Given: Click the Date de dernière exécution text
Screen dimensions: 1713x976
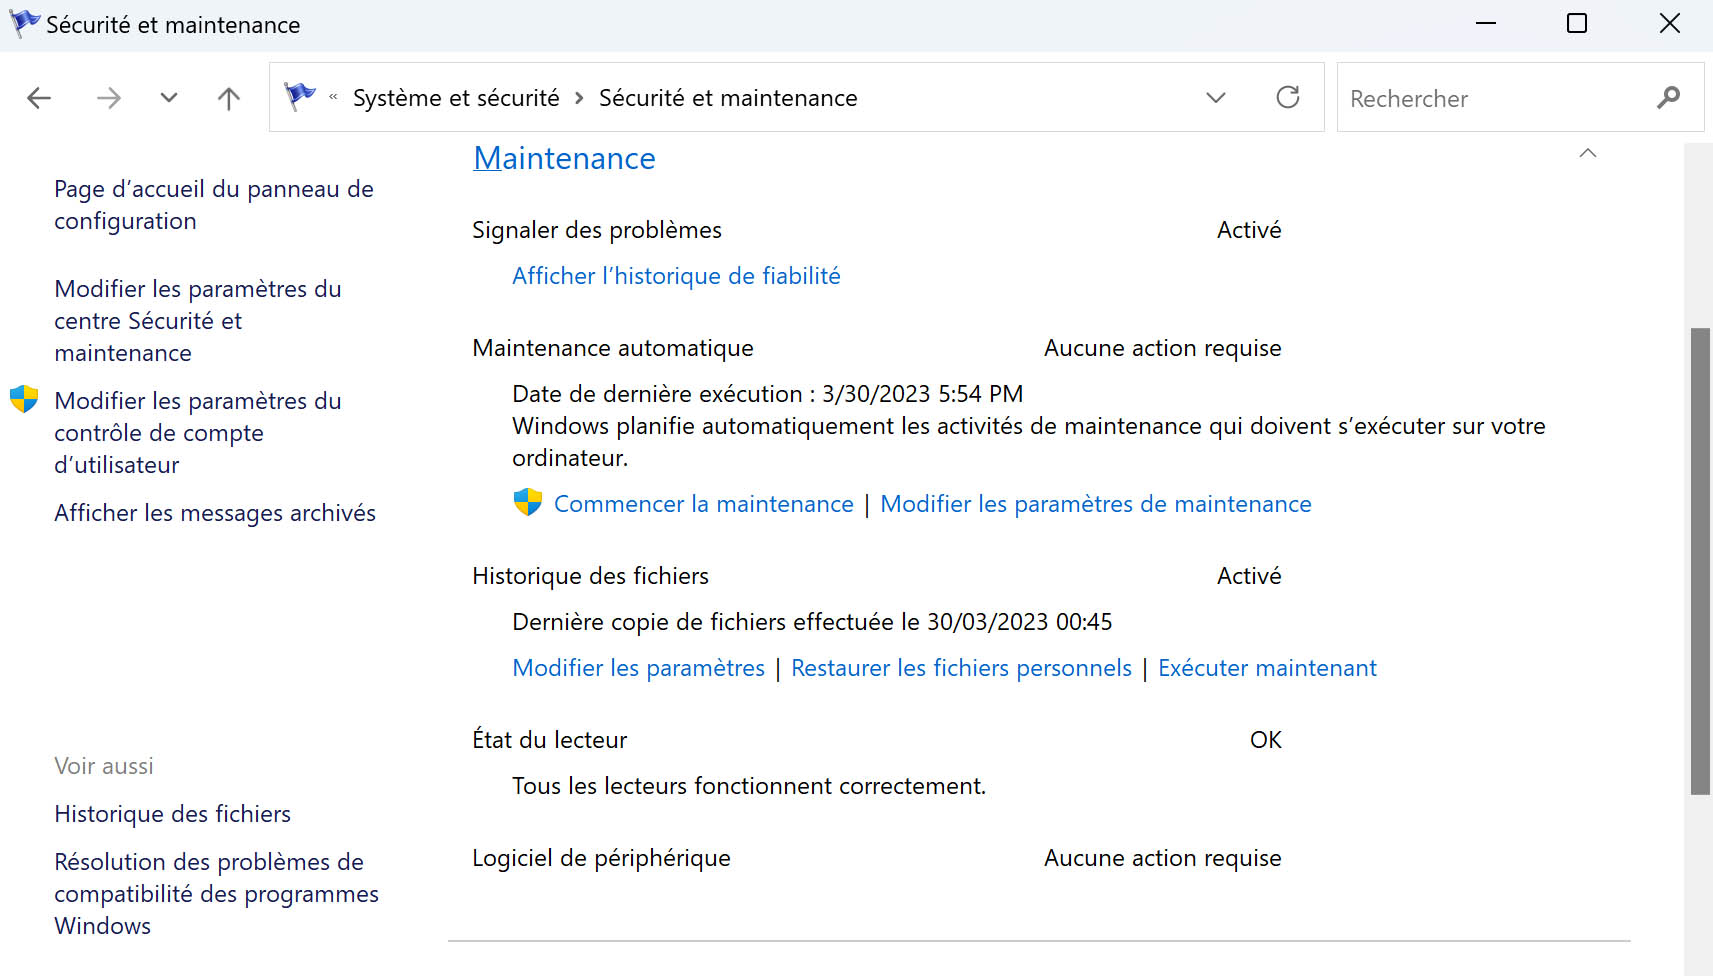Looking at the screenshot, I should point(767,394).
